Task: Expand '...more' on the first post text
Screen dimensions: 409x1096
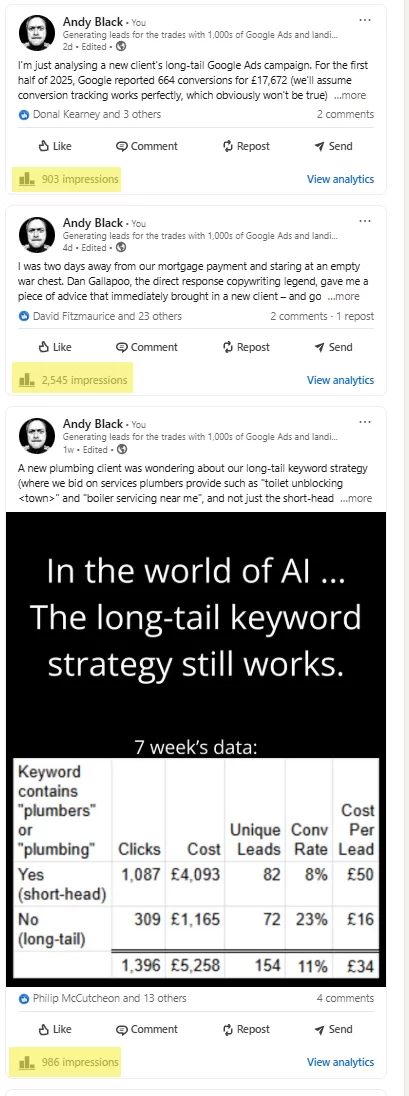Action: [x=349, y=95]
